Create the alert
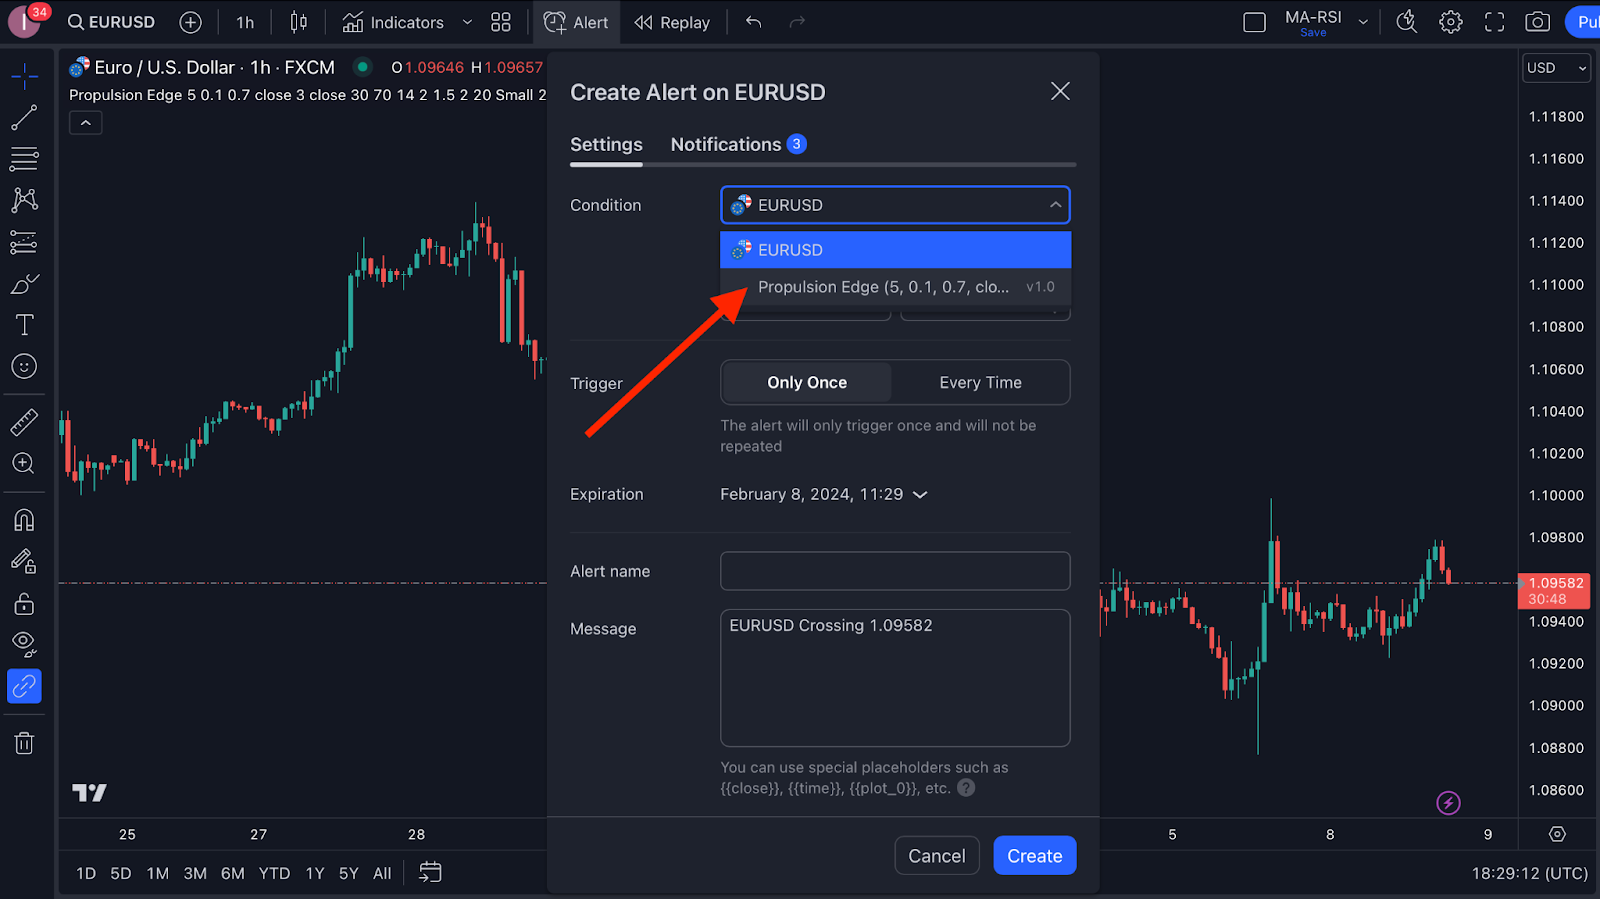 tap(1034, 856)
